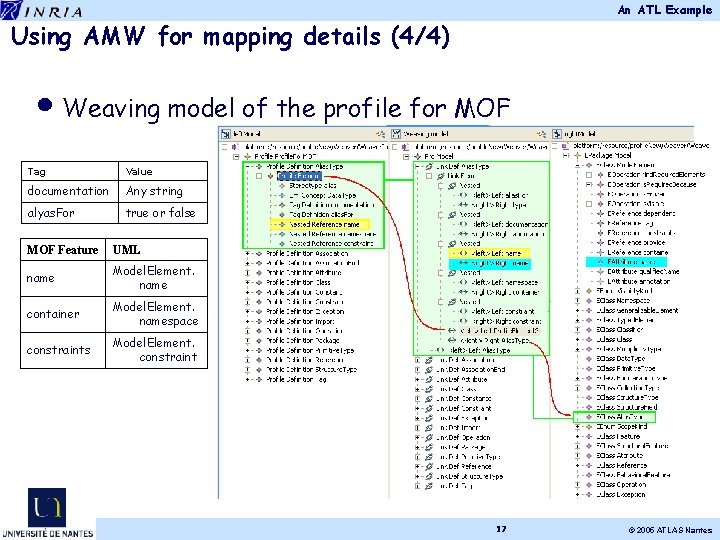Image resolution: width=720 pixels, height=540 pixels.
Task: Collapse the LinkDef AliasType node
Action: (x=418, y=166)
